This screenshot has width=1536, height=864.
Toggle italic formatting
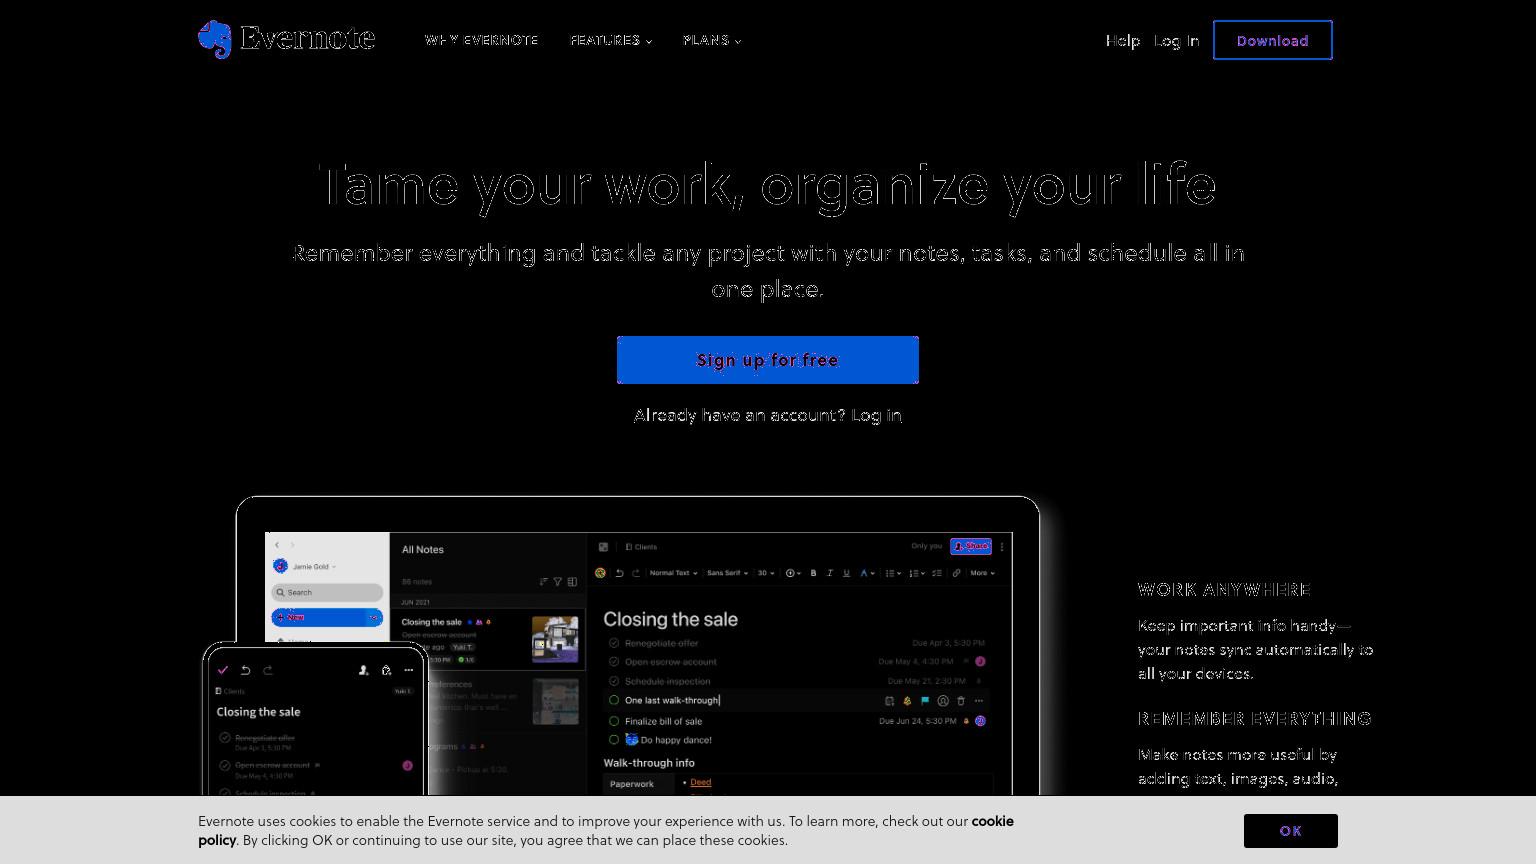[830, 573]
